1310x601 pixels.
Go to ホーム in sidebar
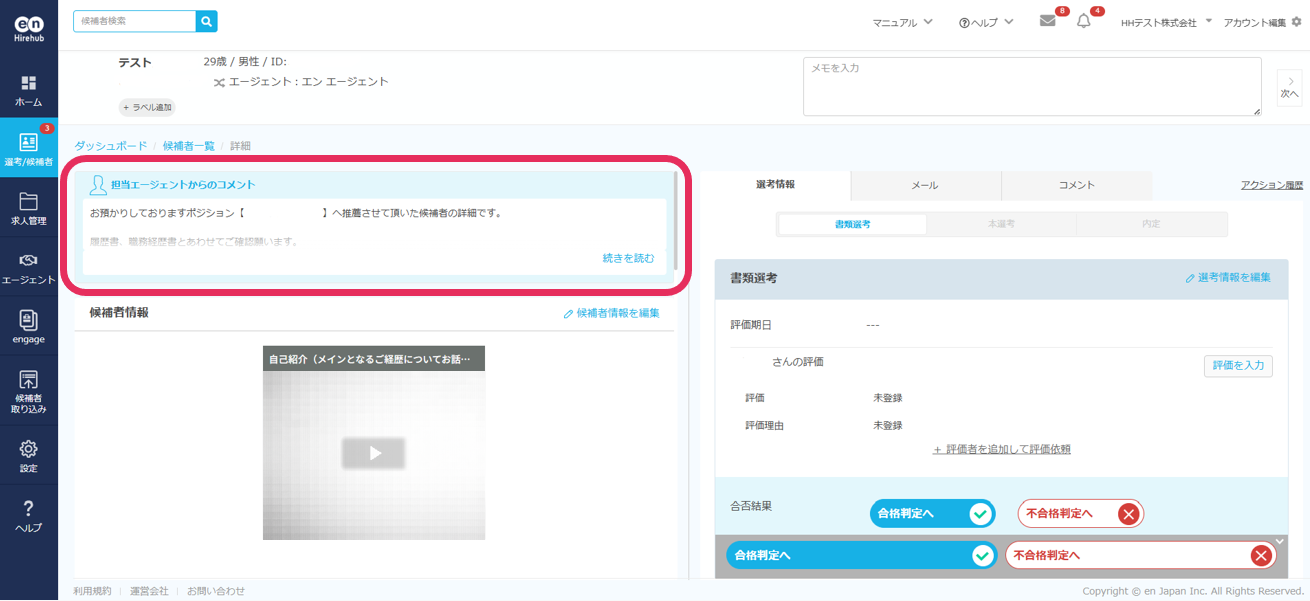[28, 91]
